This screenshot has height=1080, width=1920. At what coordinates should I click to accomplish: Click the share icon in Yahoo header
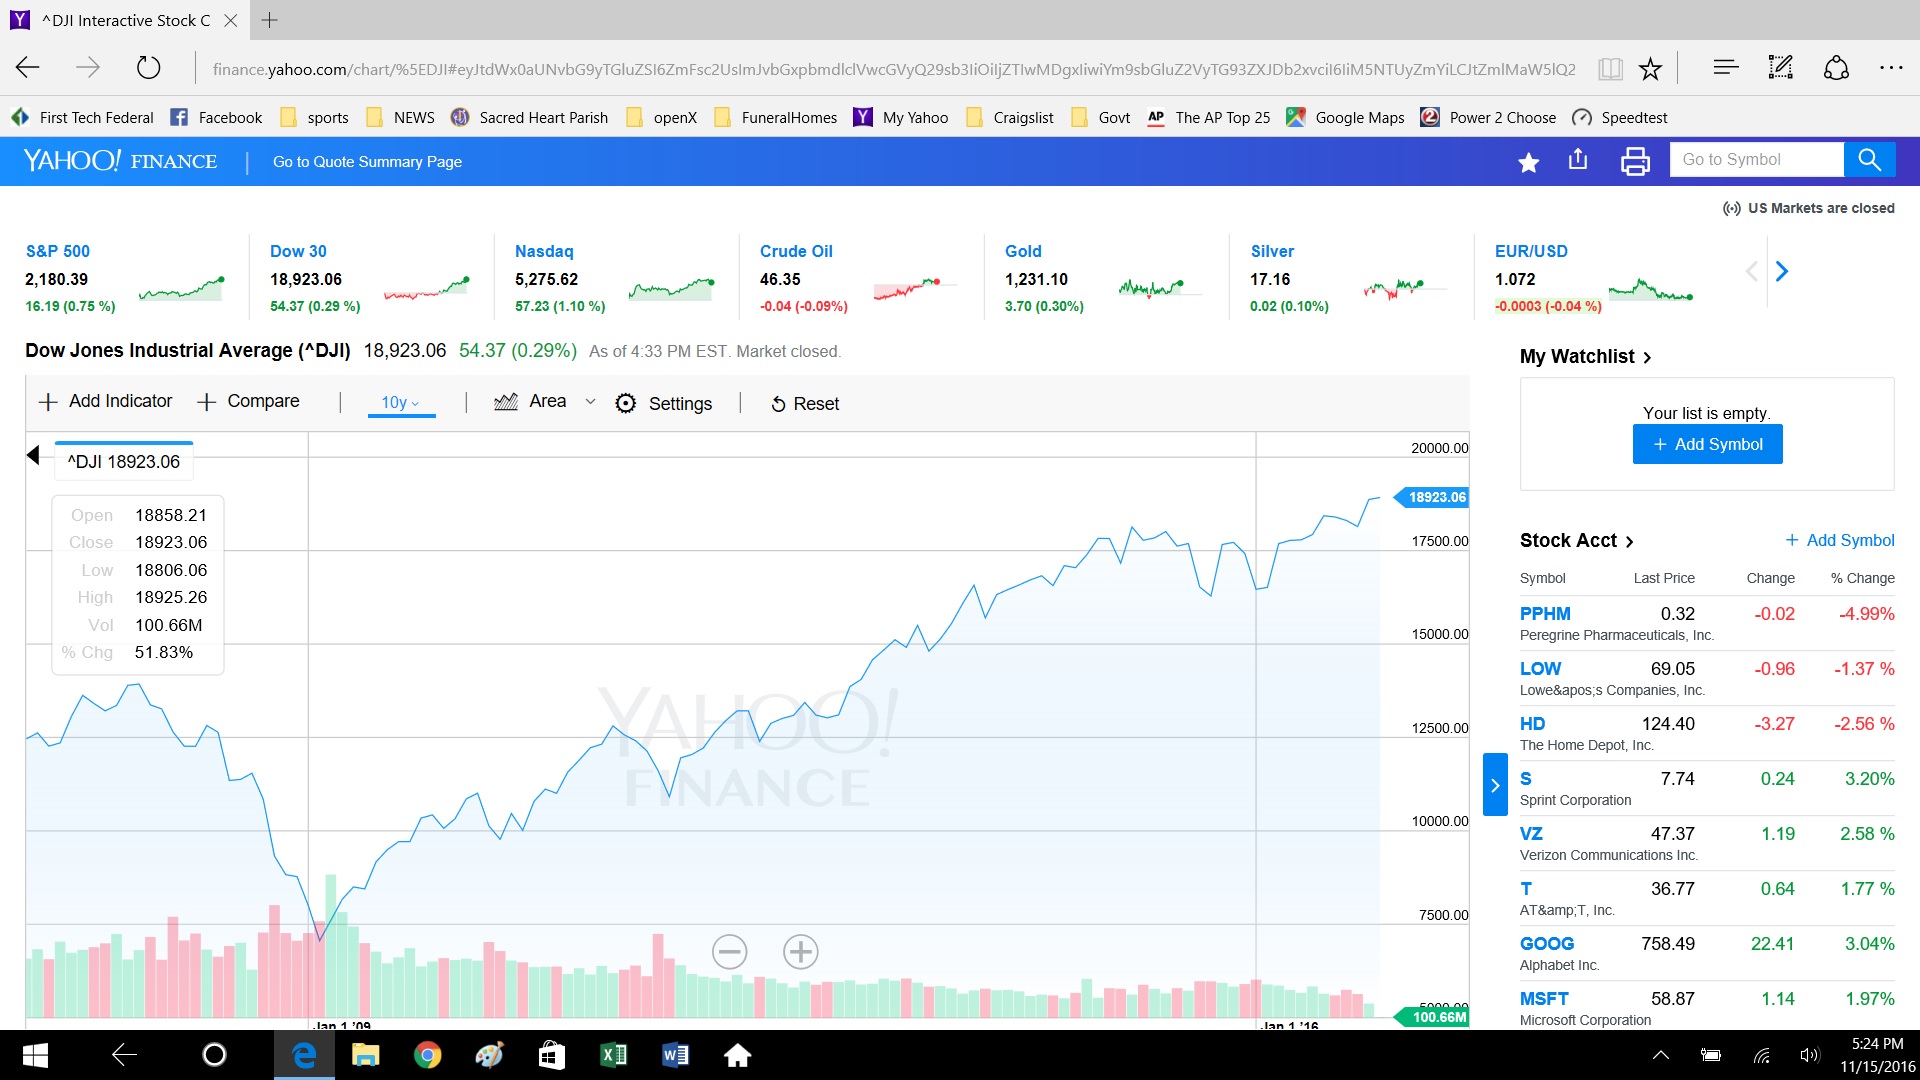pyautogui.click(x=1578, y=159)
